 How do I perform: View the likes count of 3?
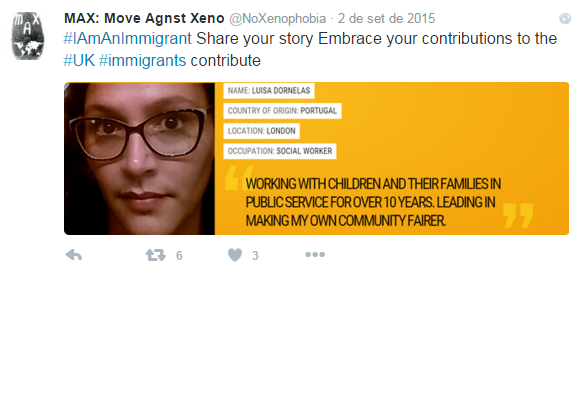[255, 255]
